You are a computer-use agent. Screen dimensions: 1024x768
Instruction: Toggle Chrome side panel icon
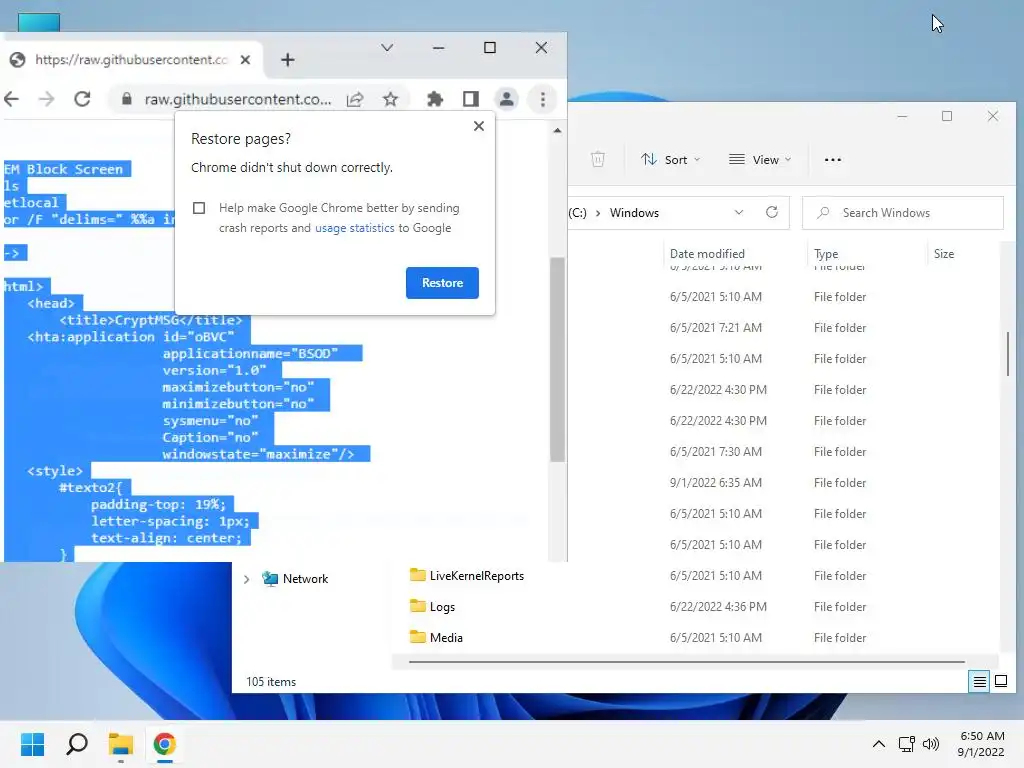coord(471,99)
